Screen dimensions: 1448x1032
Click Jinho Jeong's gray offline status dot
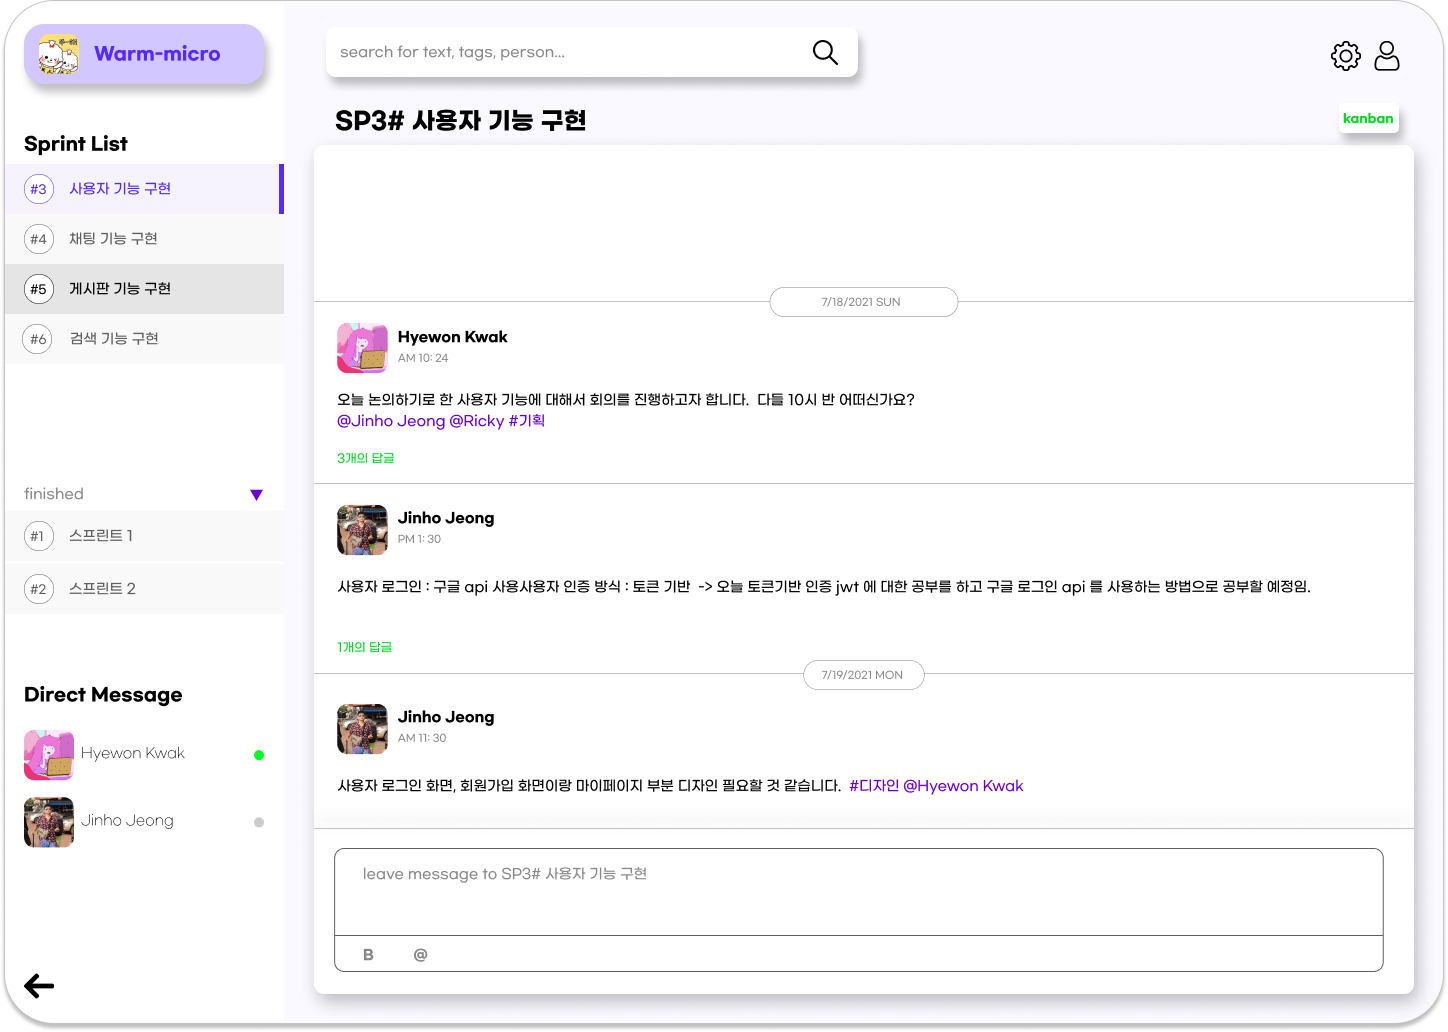259,822
